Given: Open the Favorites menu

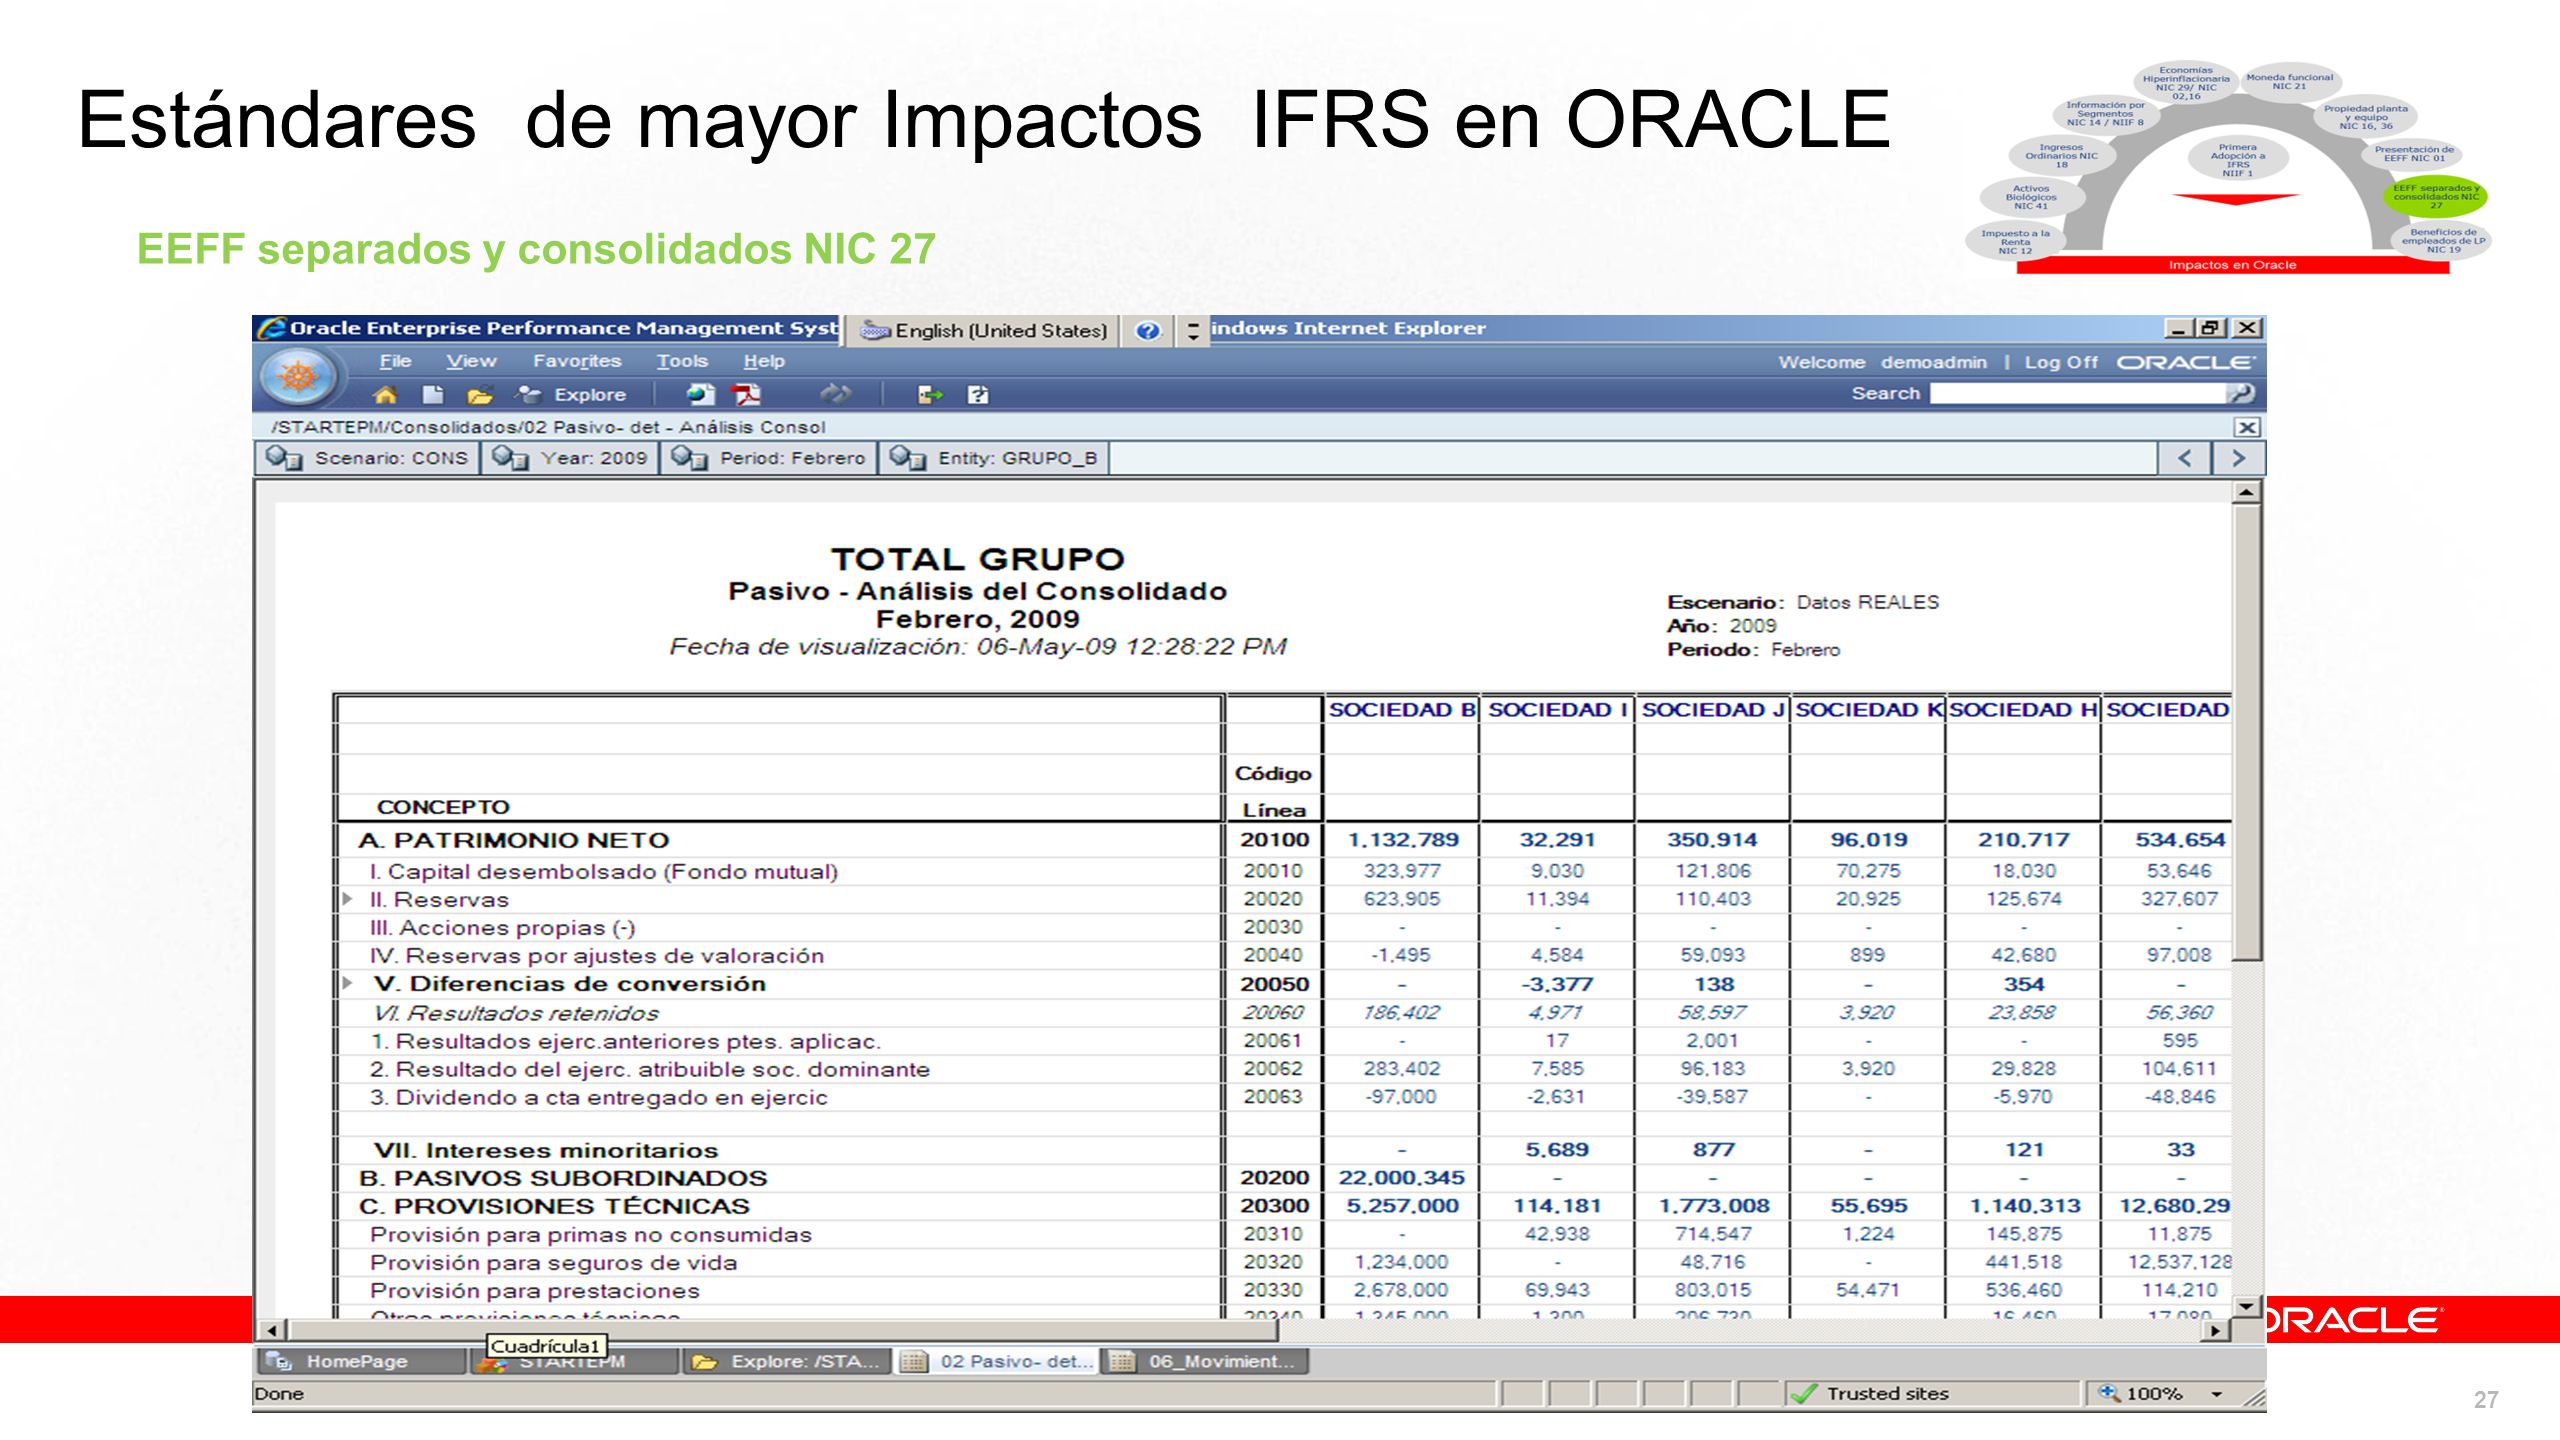Looking at the screenshot, I should click(577, 361).
